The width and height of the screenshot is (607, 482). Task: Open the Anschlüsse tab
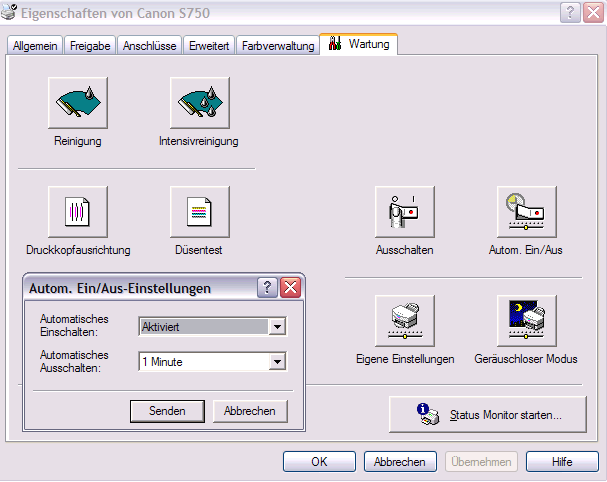pos(149,46)
